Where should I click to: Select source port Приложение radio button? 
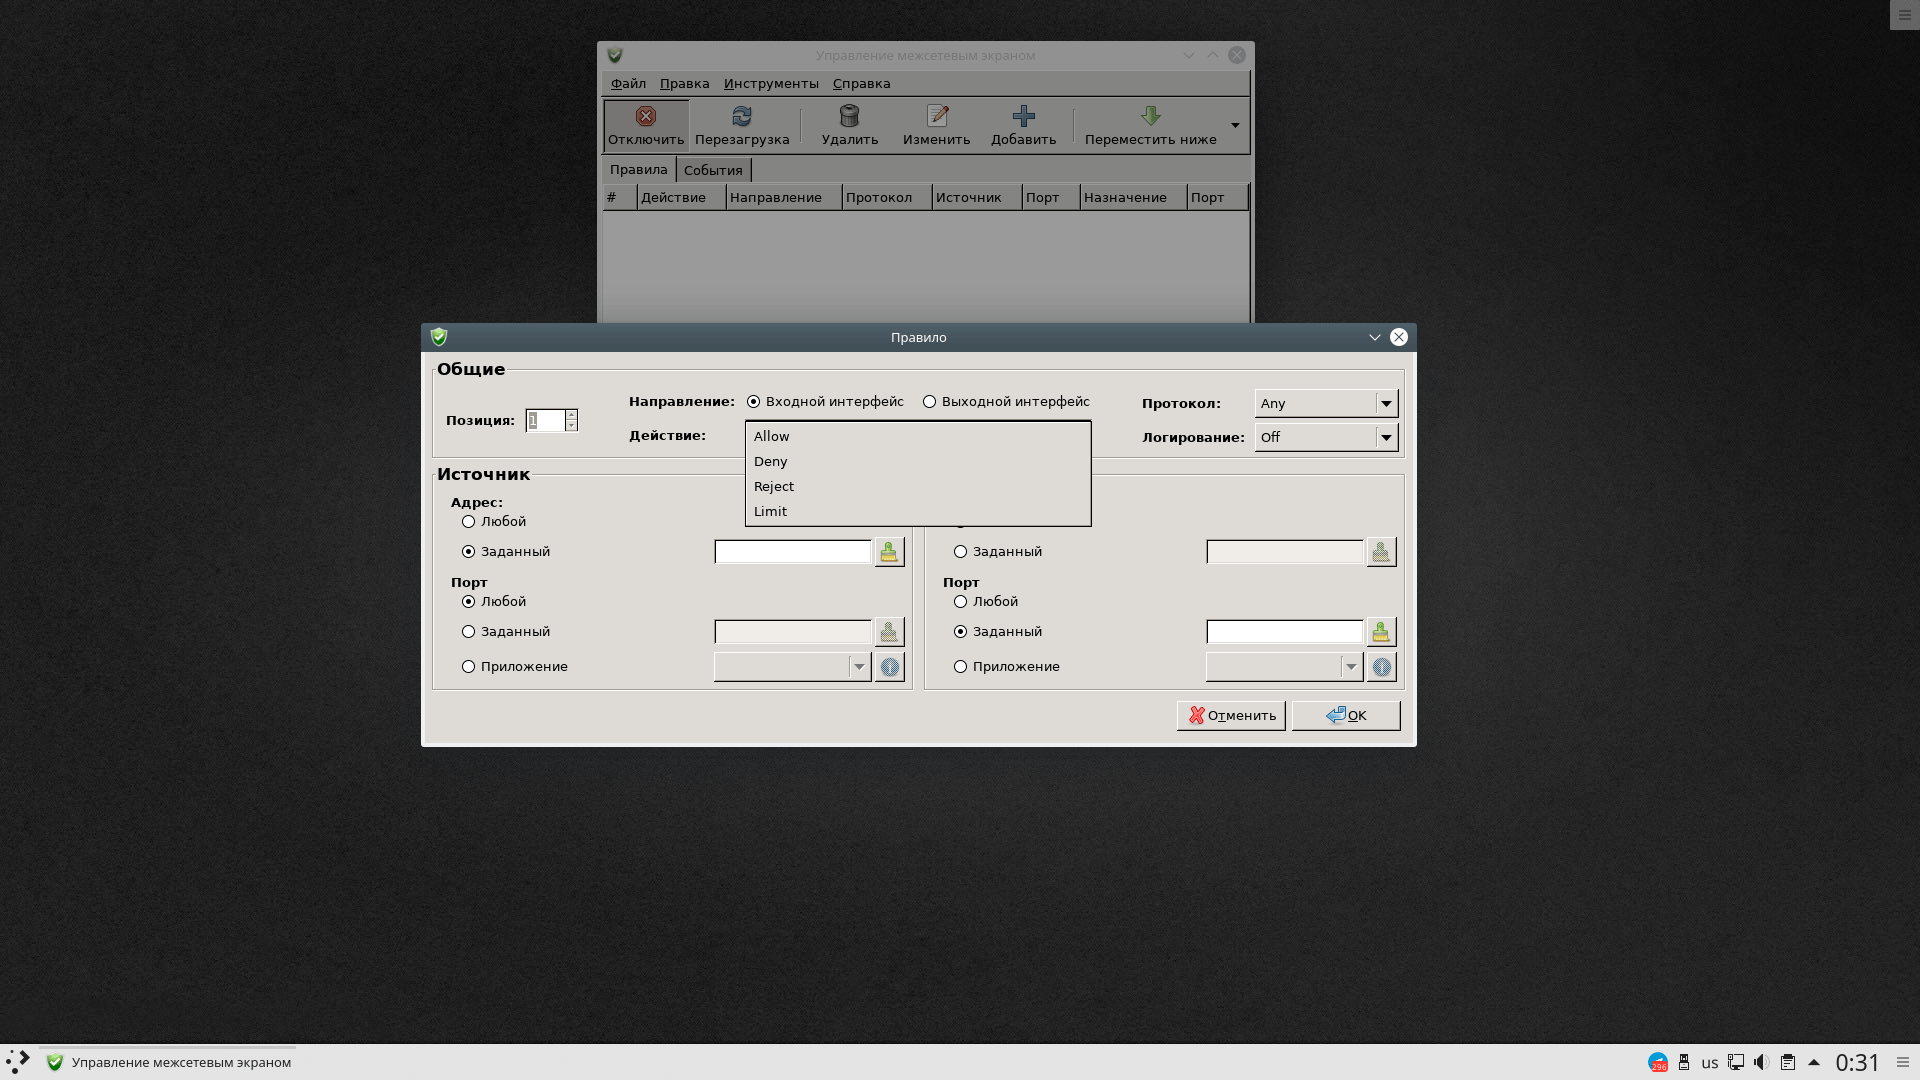tap(468, 667)
